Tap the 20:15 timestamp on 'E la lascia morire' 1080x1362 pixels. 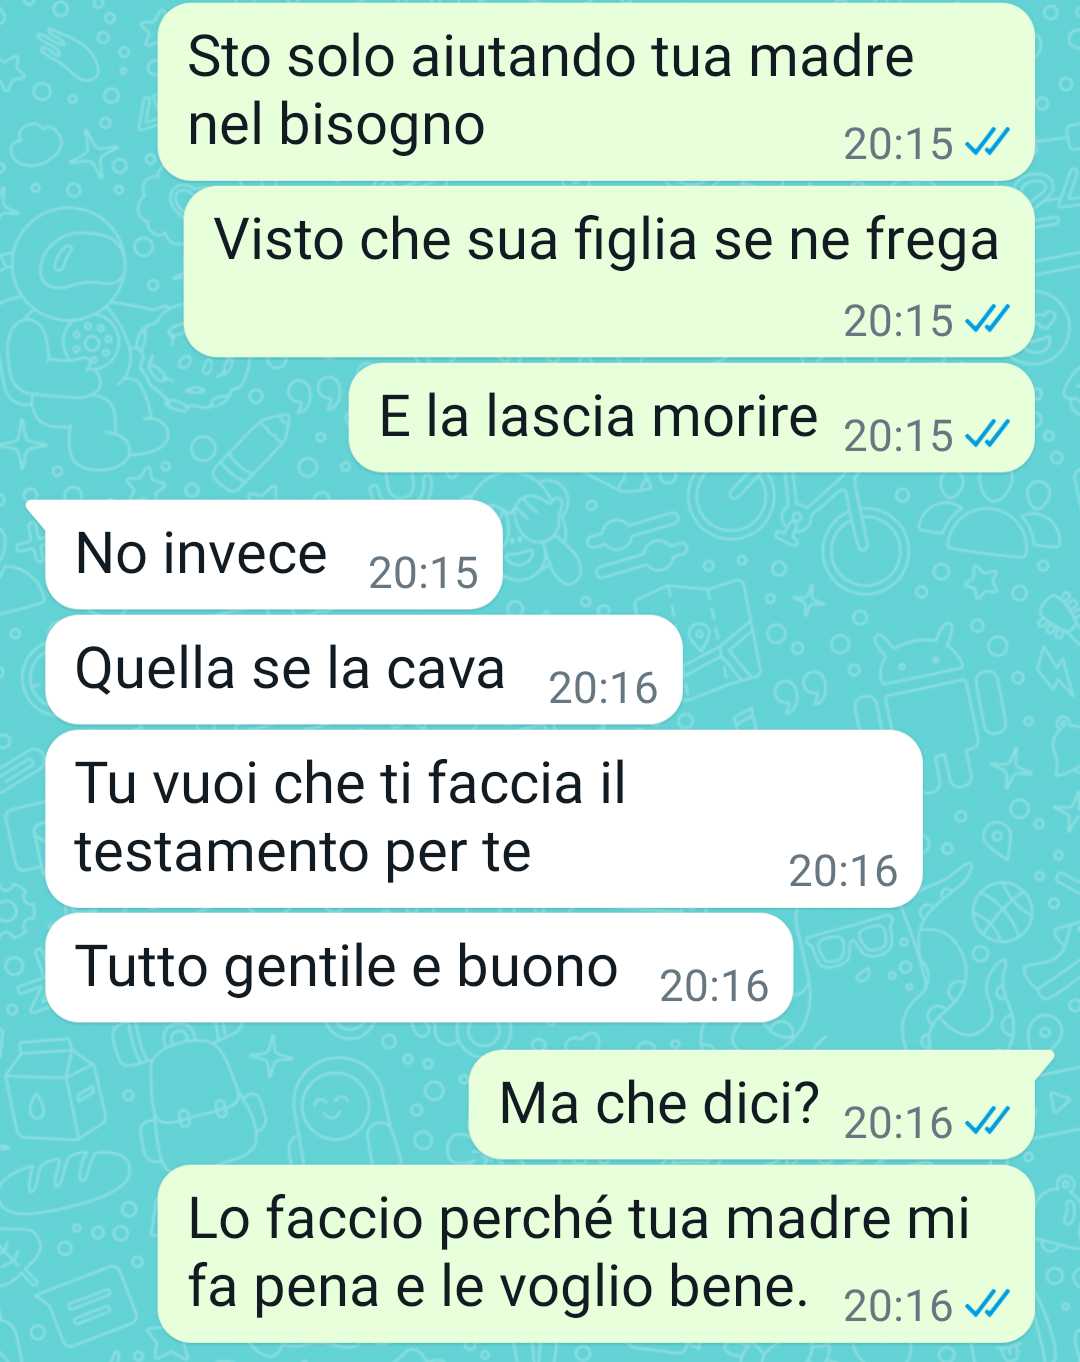click(898, 436)
